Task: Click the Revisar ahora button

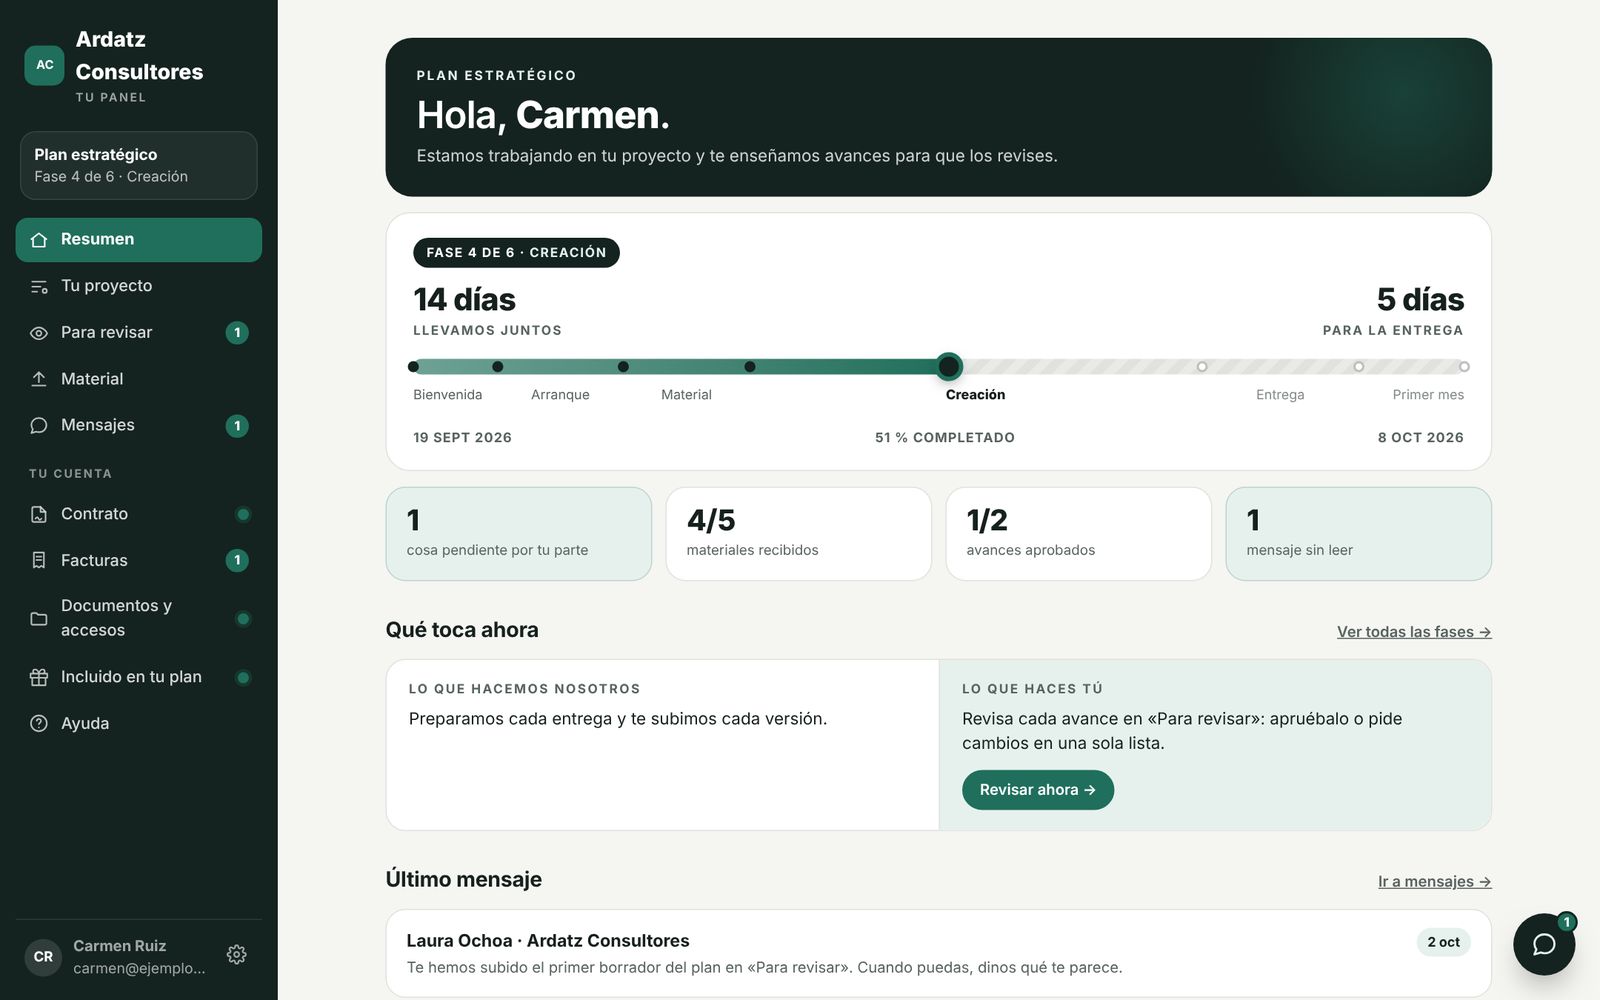Action: click(x=1038, y=790)
